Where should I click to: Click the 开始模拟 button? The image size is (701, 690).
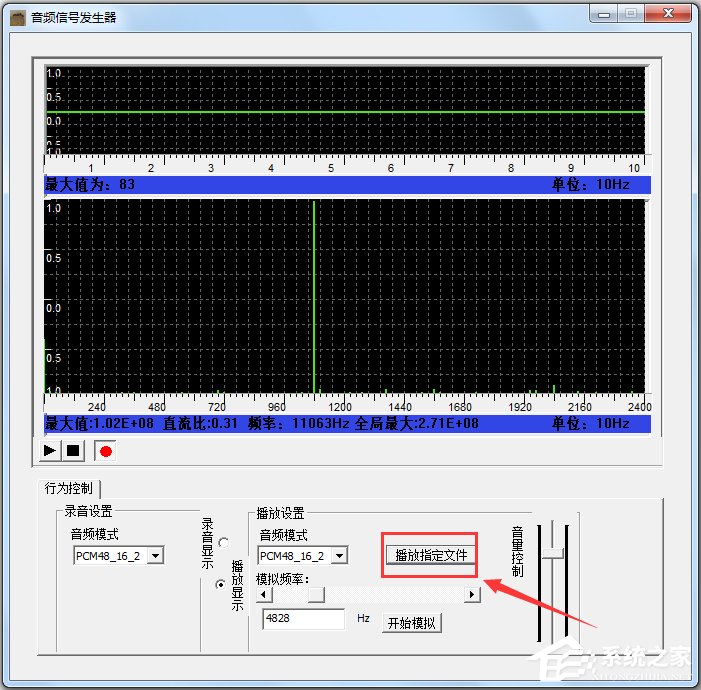[412, 623]
